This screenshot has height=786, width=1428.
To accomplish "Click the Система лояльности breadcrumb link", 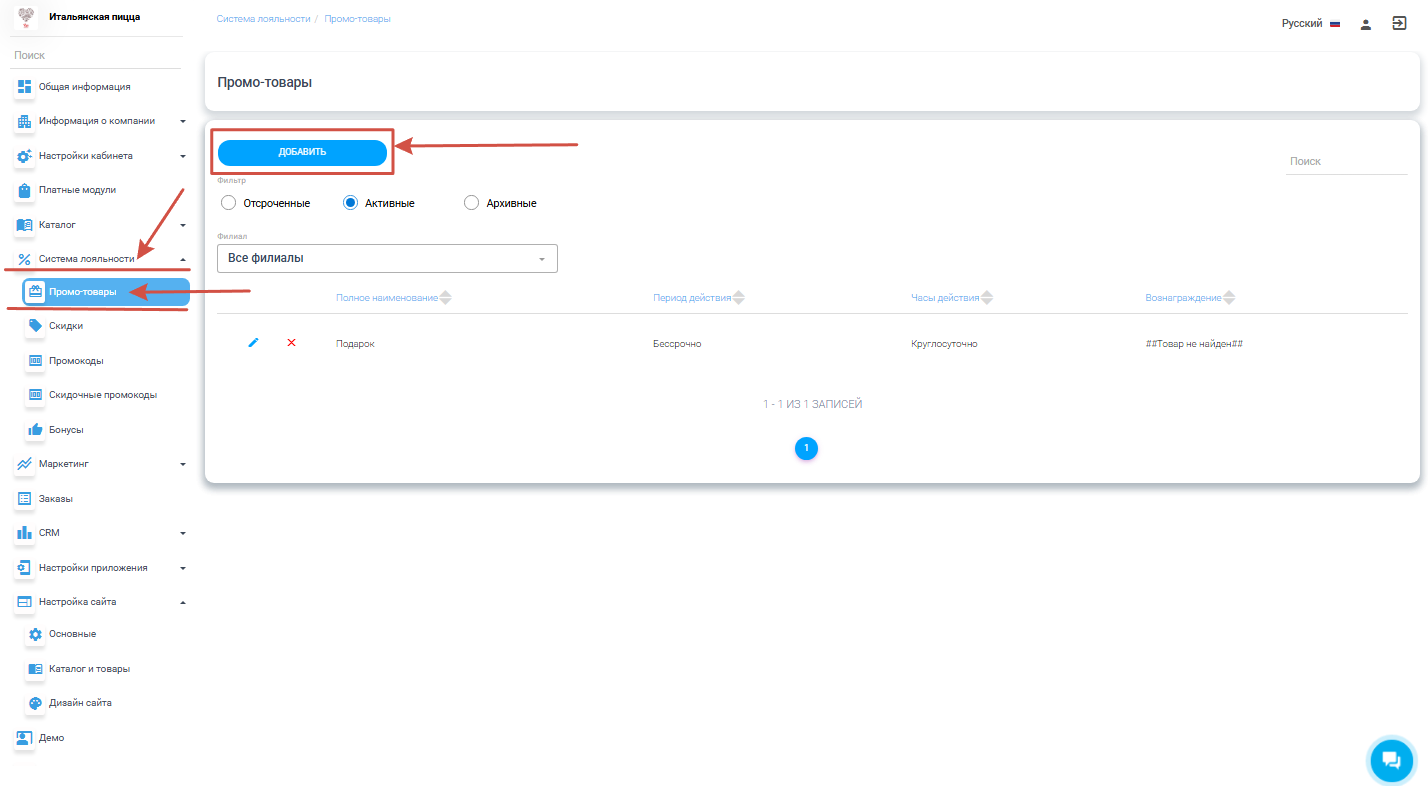I will 263,19.
